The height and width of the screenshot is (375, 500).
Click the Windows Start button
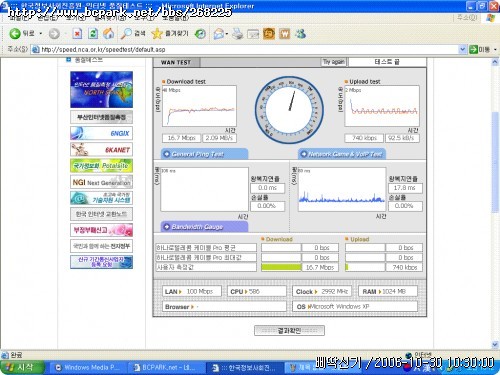pos(22,367)
